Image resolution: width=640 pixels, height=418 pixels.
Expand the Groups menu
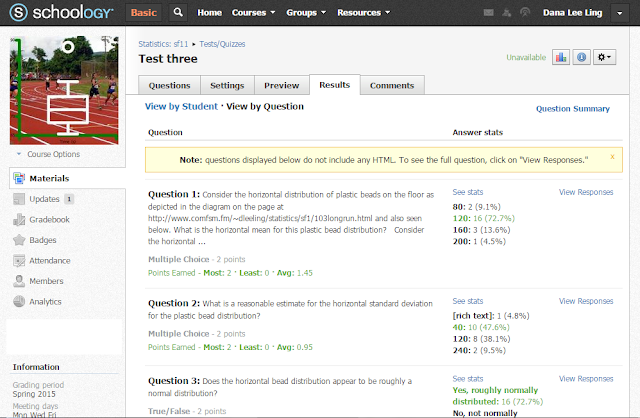point(306,13)
